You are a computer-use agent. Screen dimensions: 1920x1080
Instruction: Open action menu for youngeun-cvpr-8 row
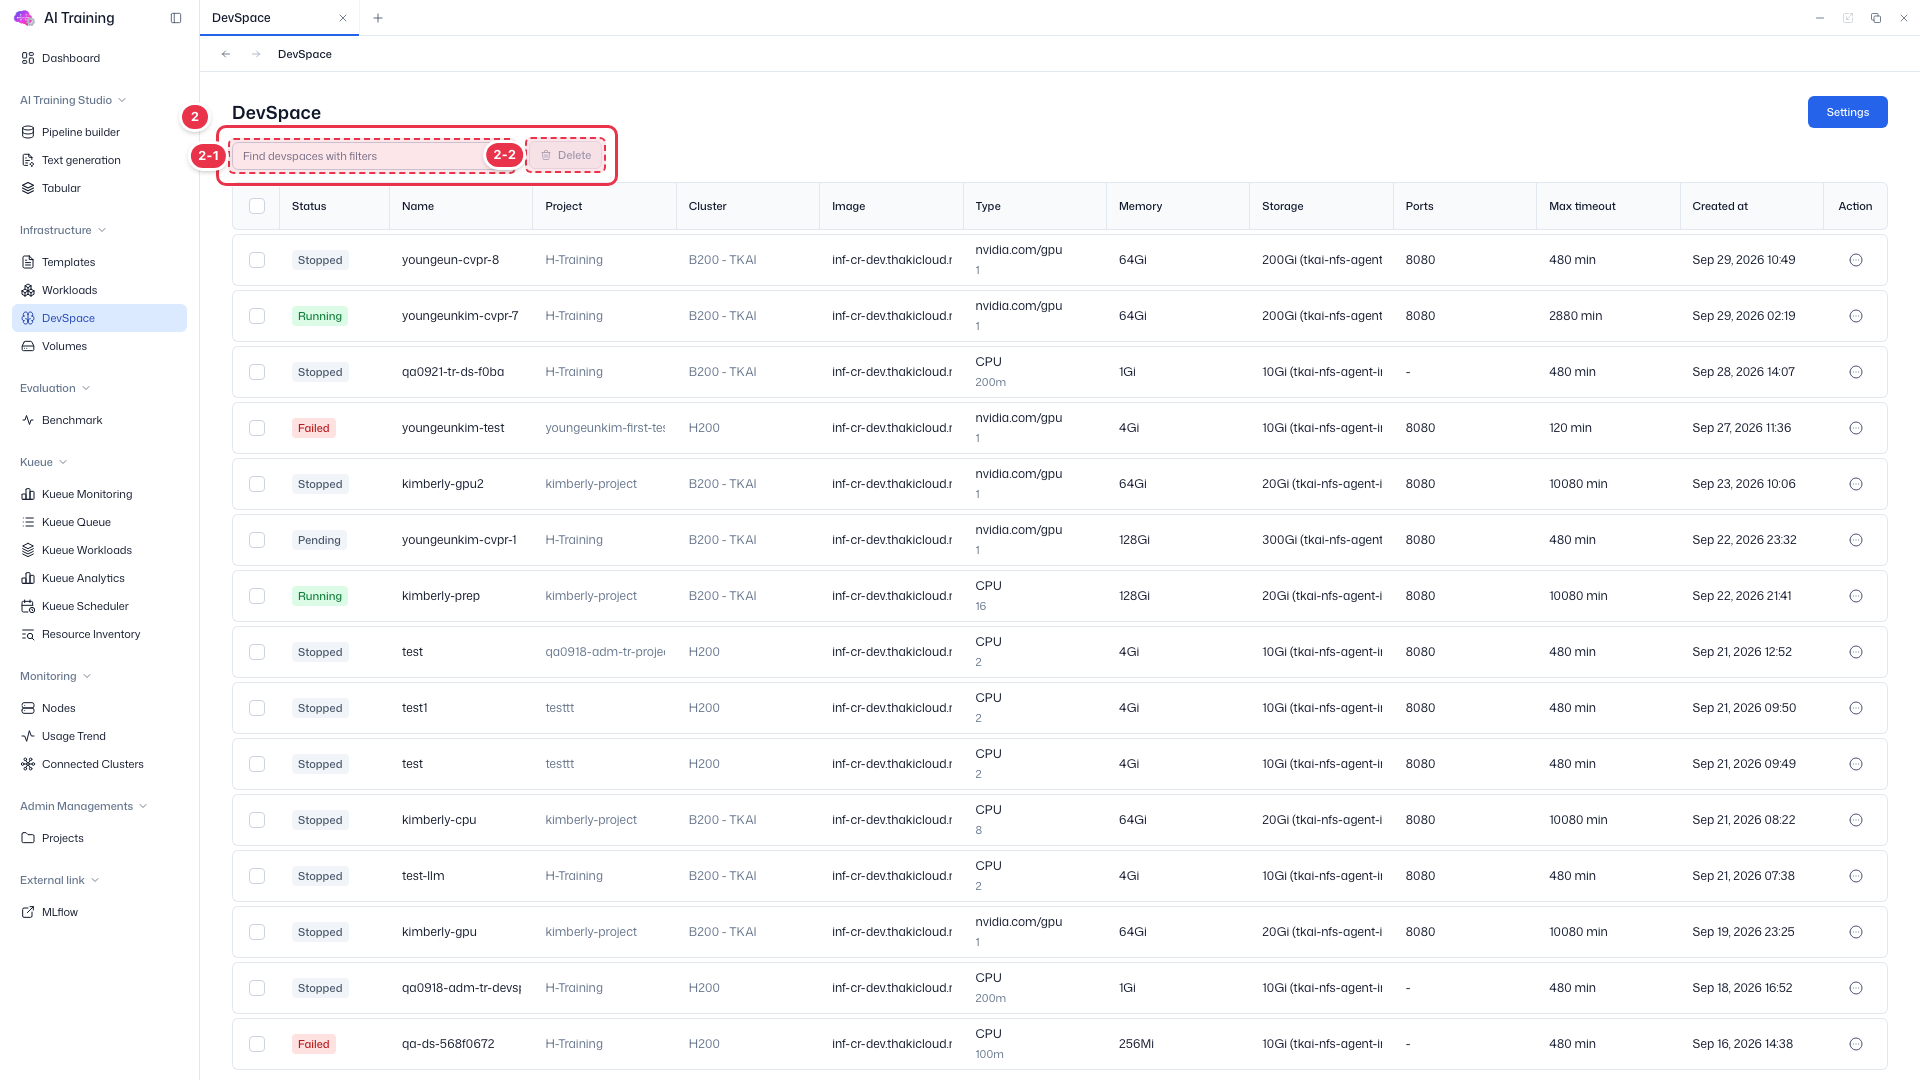pyautogui.click(x=1856, y=260)
